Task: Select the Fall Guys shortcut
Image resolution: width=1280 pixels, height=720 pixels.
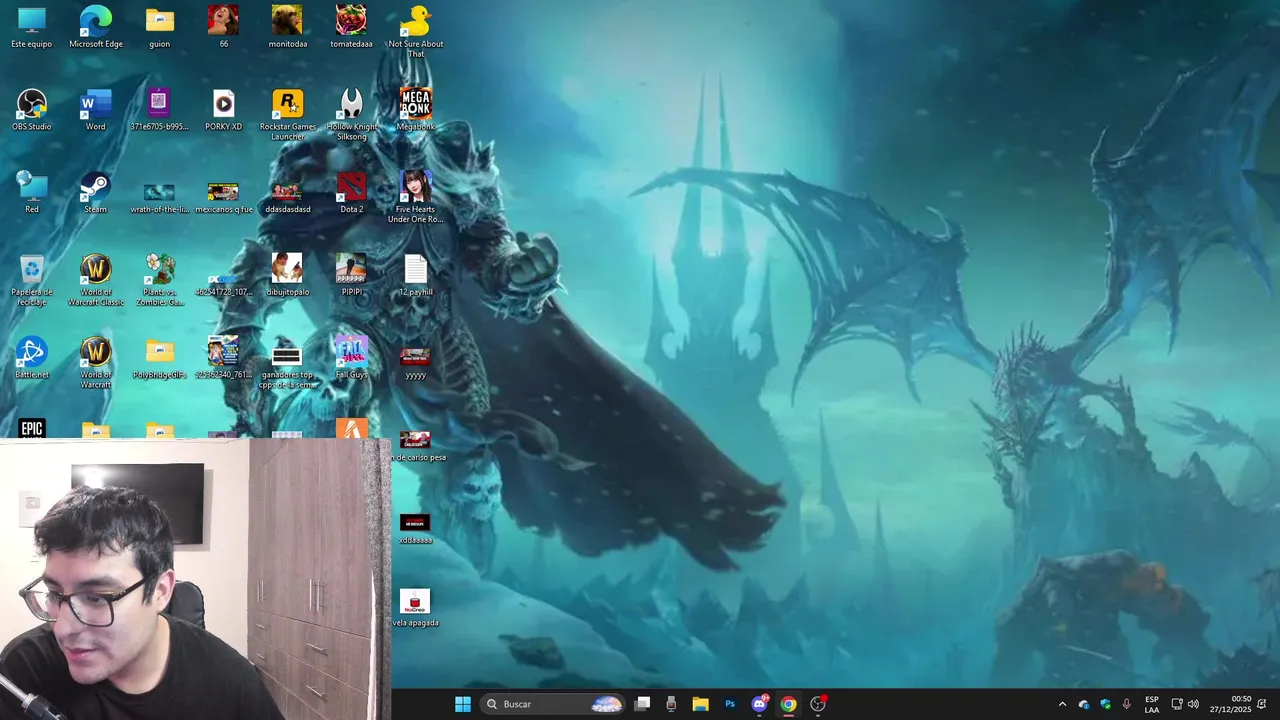Action: click(351, 358)
